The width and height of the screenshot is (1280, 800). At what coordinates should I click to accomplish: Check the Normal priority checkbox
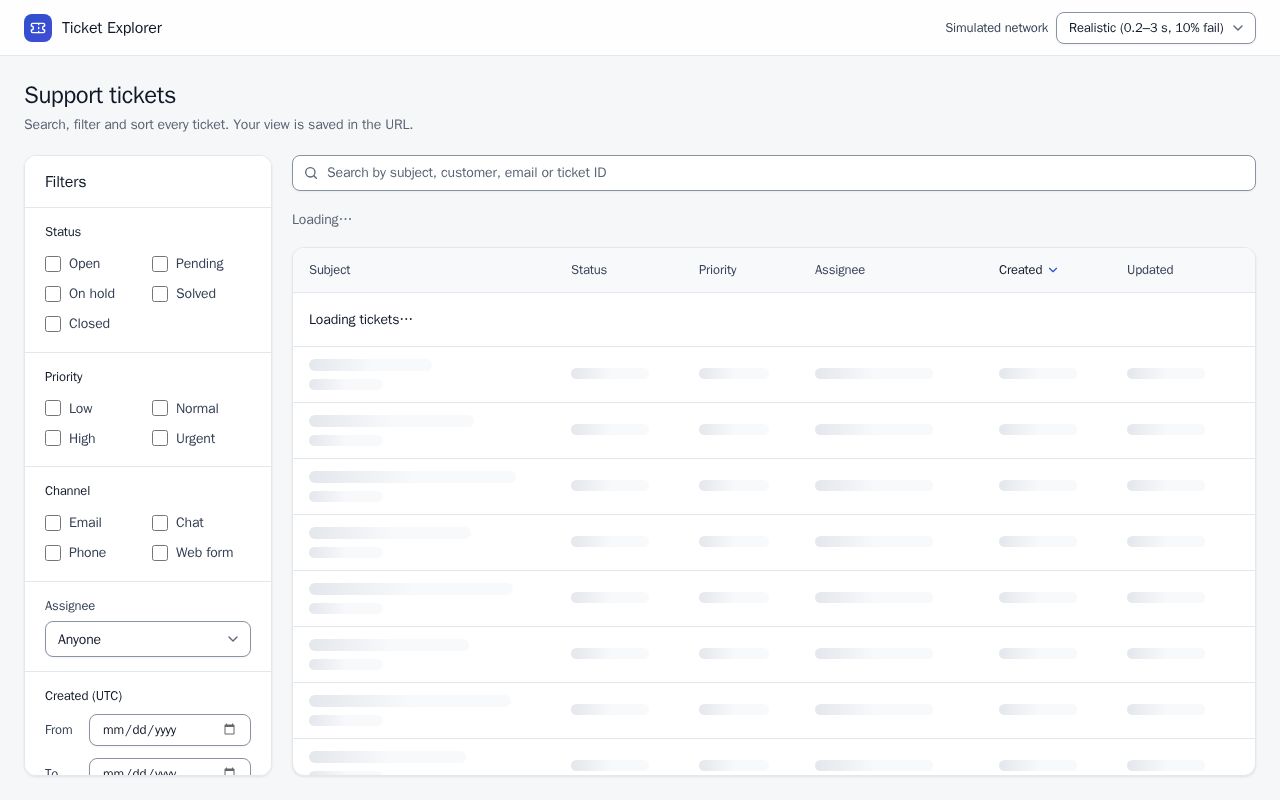[160, 409]
